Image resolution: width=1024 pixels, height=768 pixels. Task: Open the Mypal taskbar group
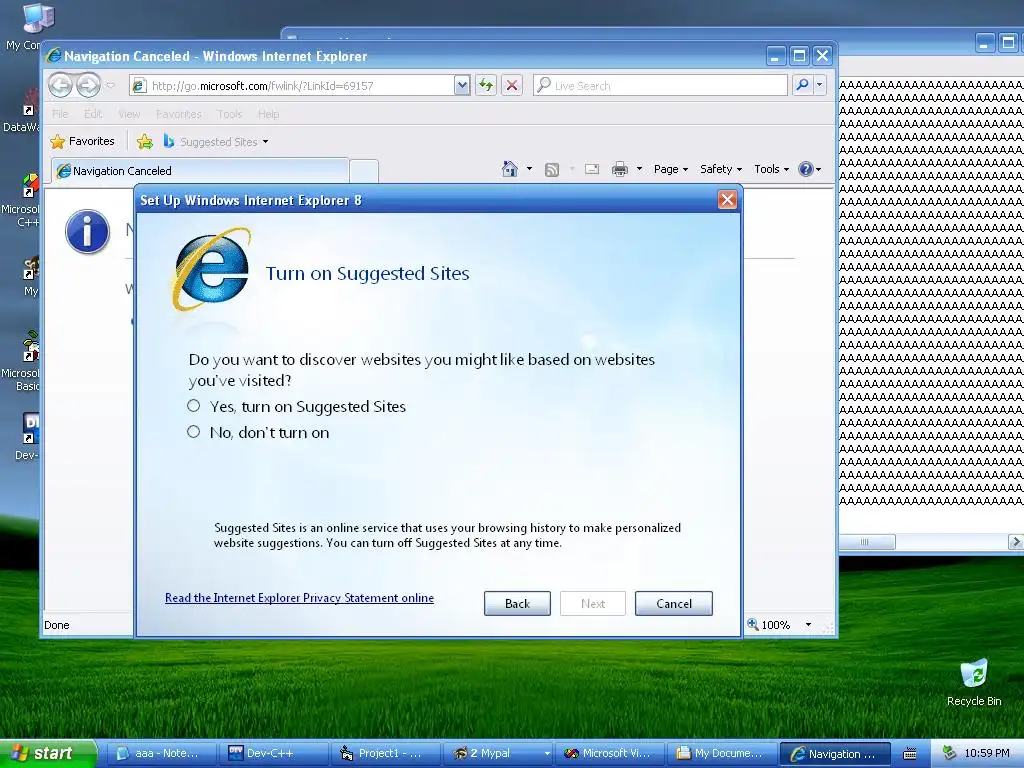[x=498, y=753]
